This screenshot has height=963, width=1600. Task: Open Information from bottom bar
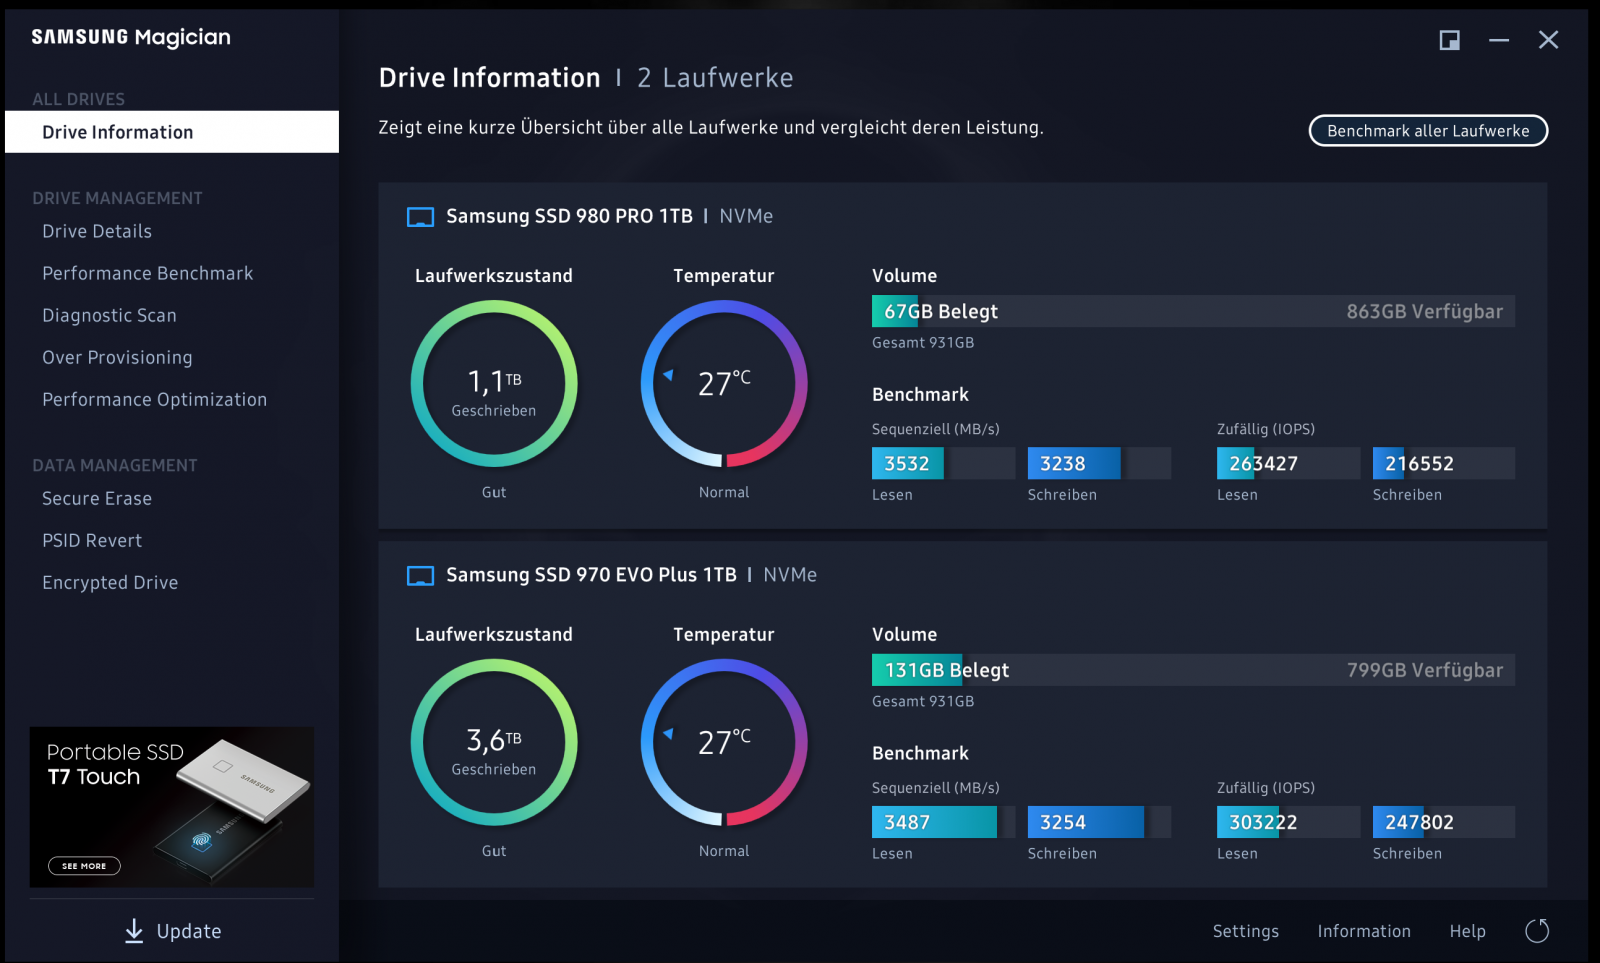click(x=1364, y=931)
